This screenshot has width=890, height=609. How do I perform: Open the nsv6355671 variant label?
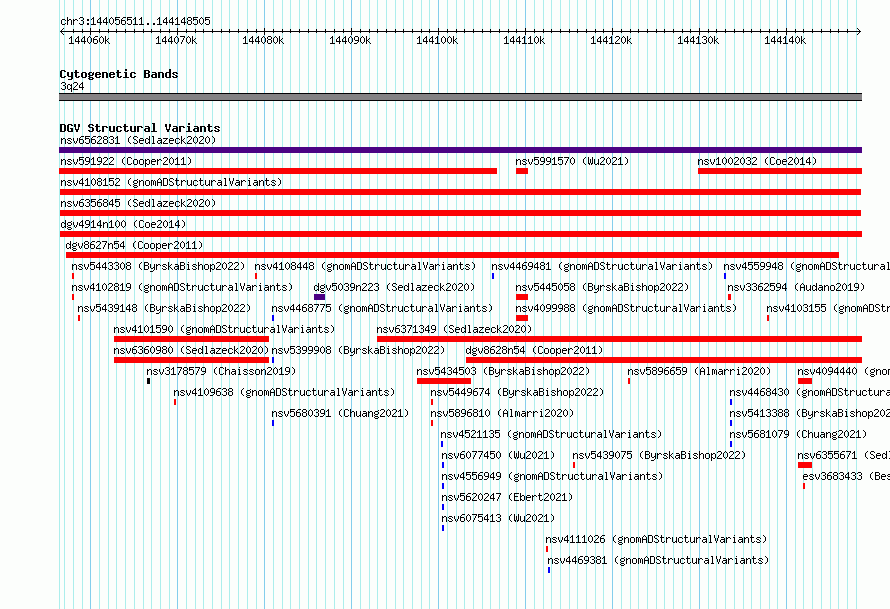click(x=843, y=455)
